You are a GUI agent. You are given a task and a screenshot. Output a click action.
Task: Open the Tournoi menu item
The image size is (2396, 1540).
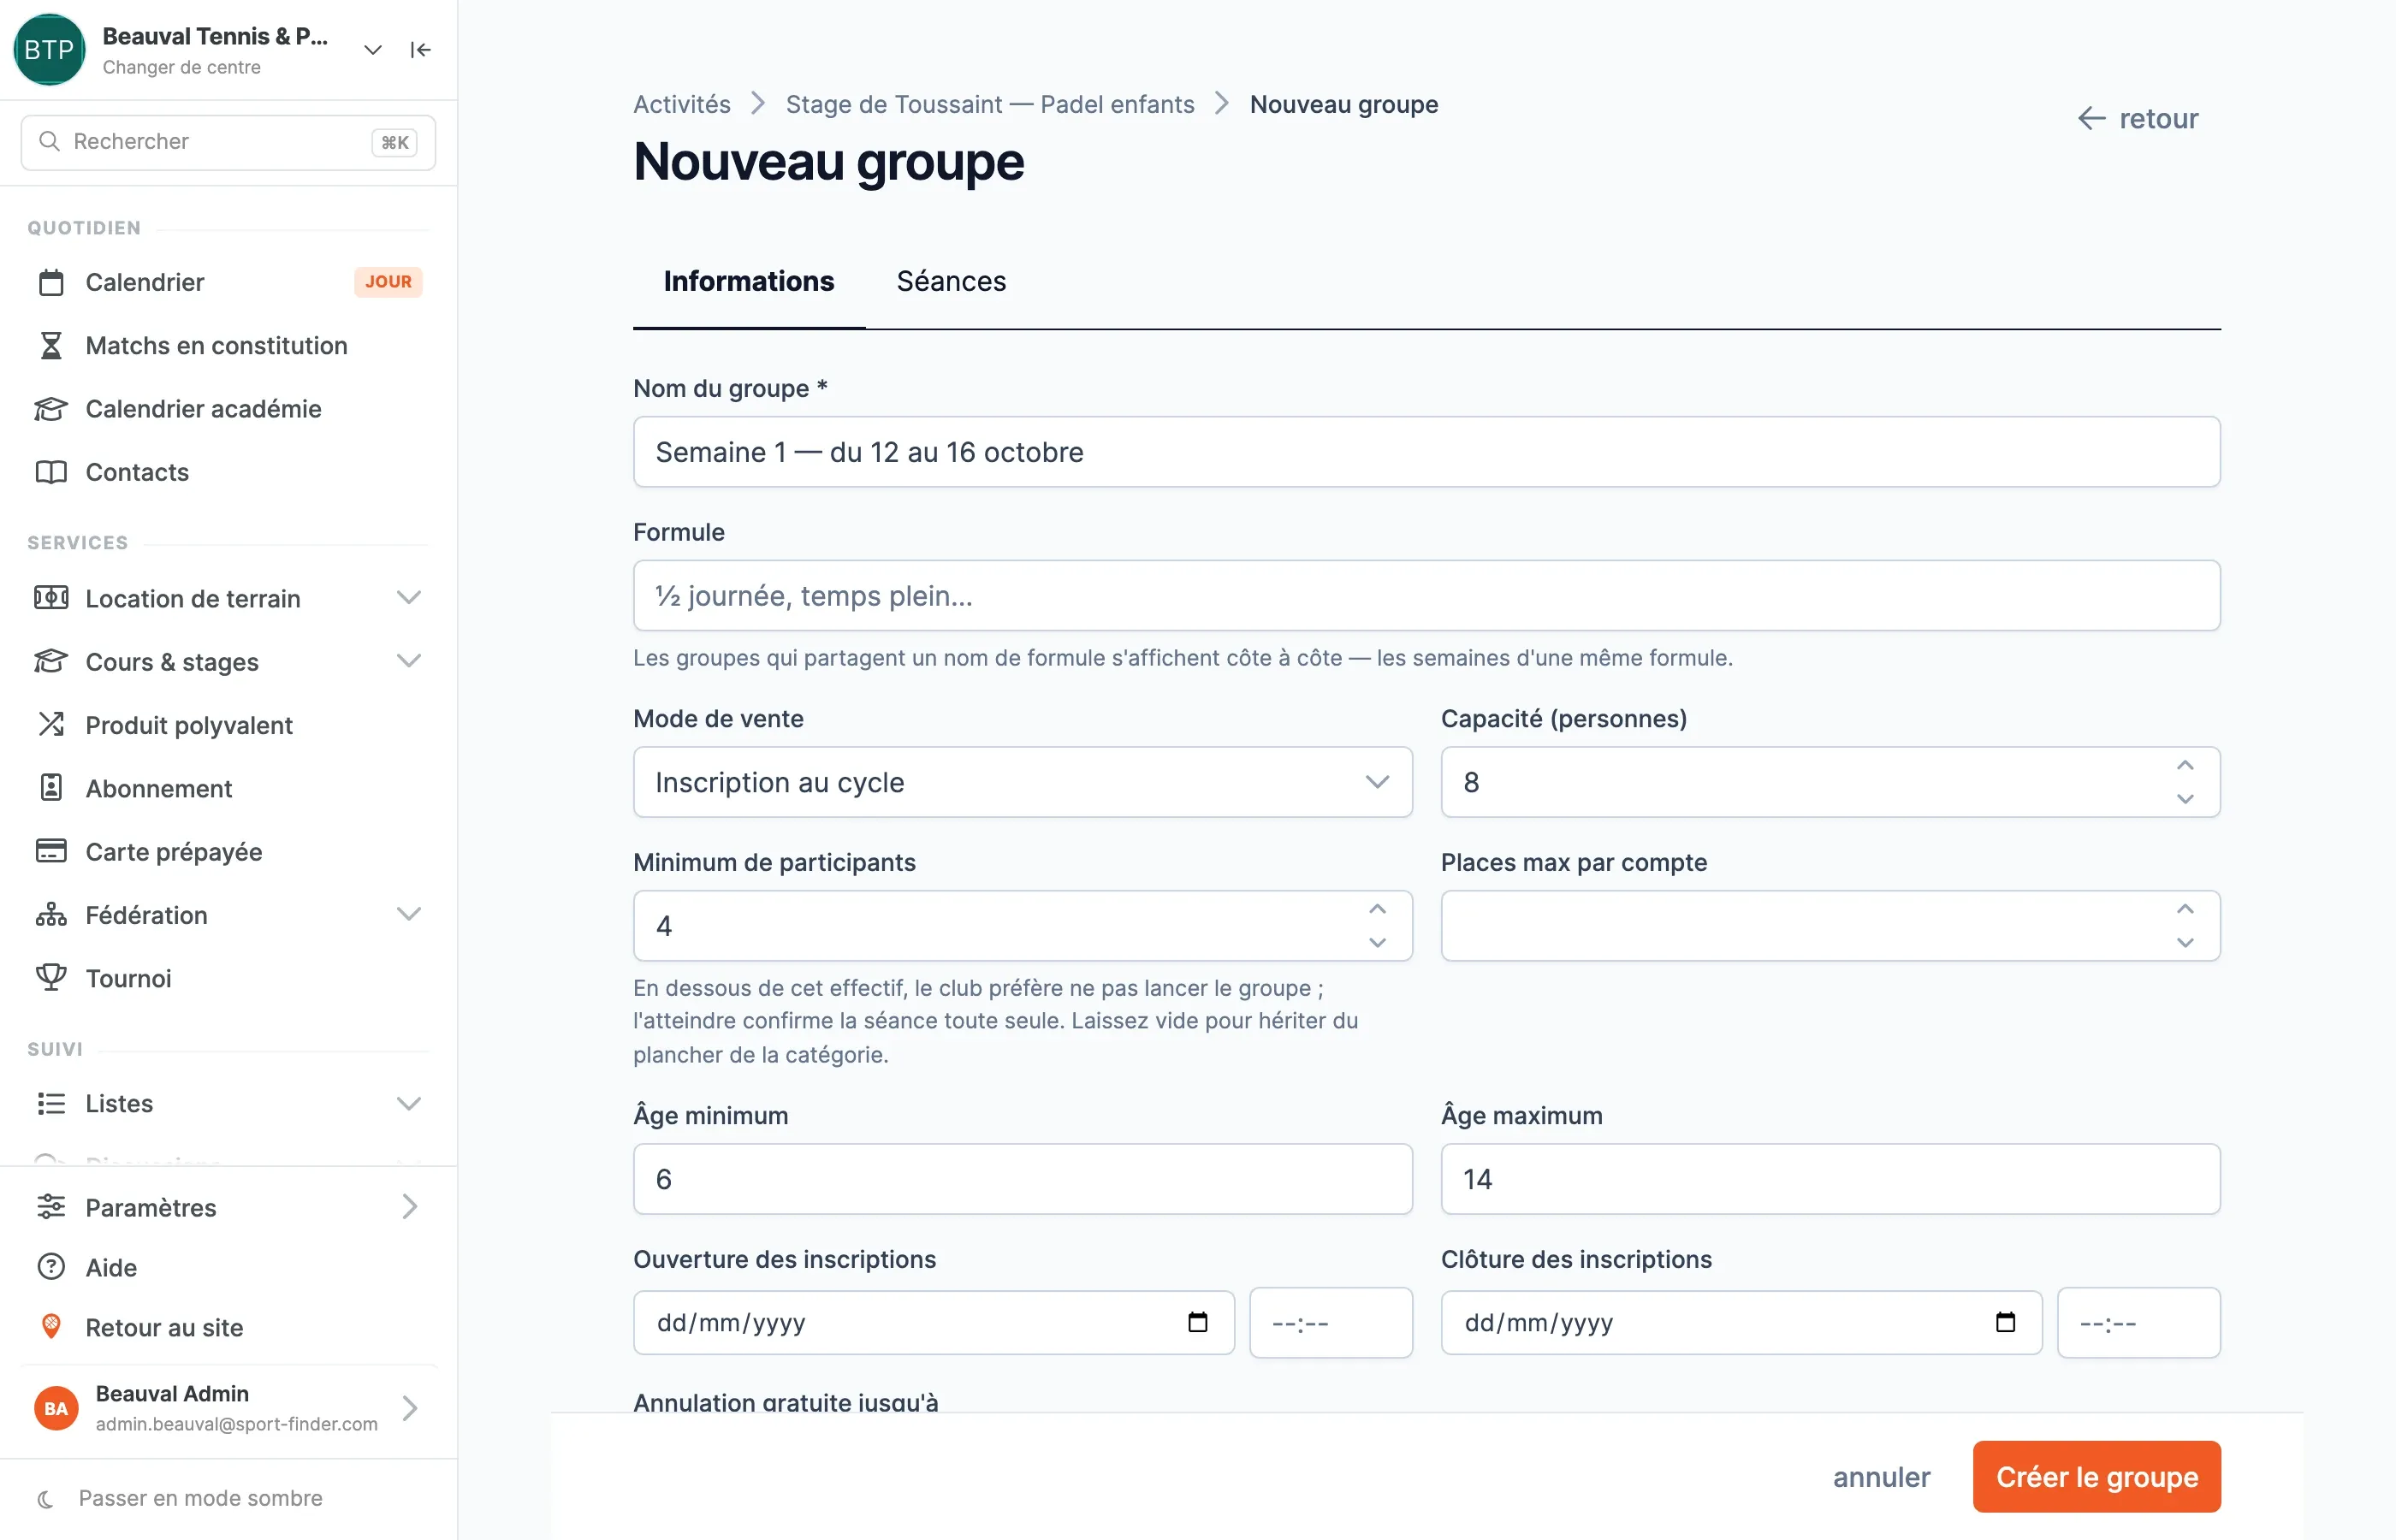tap(128, 978)
